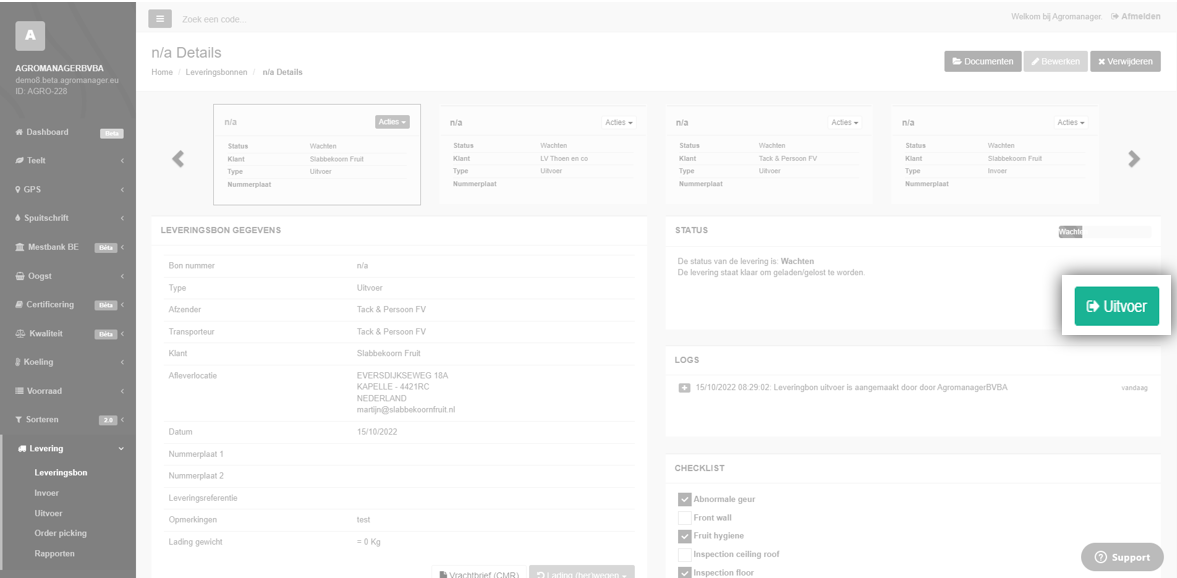This screenshot has height=578, width=1177.
Task: Click the left carousel arrow
Action: click(x=178, y=158)
